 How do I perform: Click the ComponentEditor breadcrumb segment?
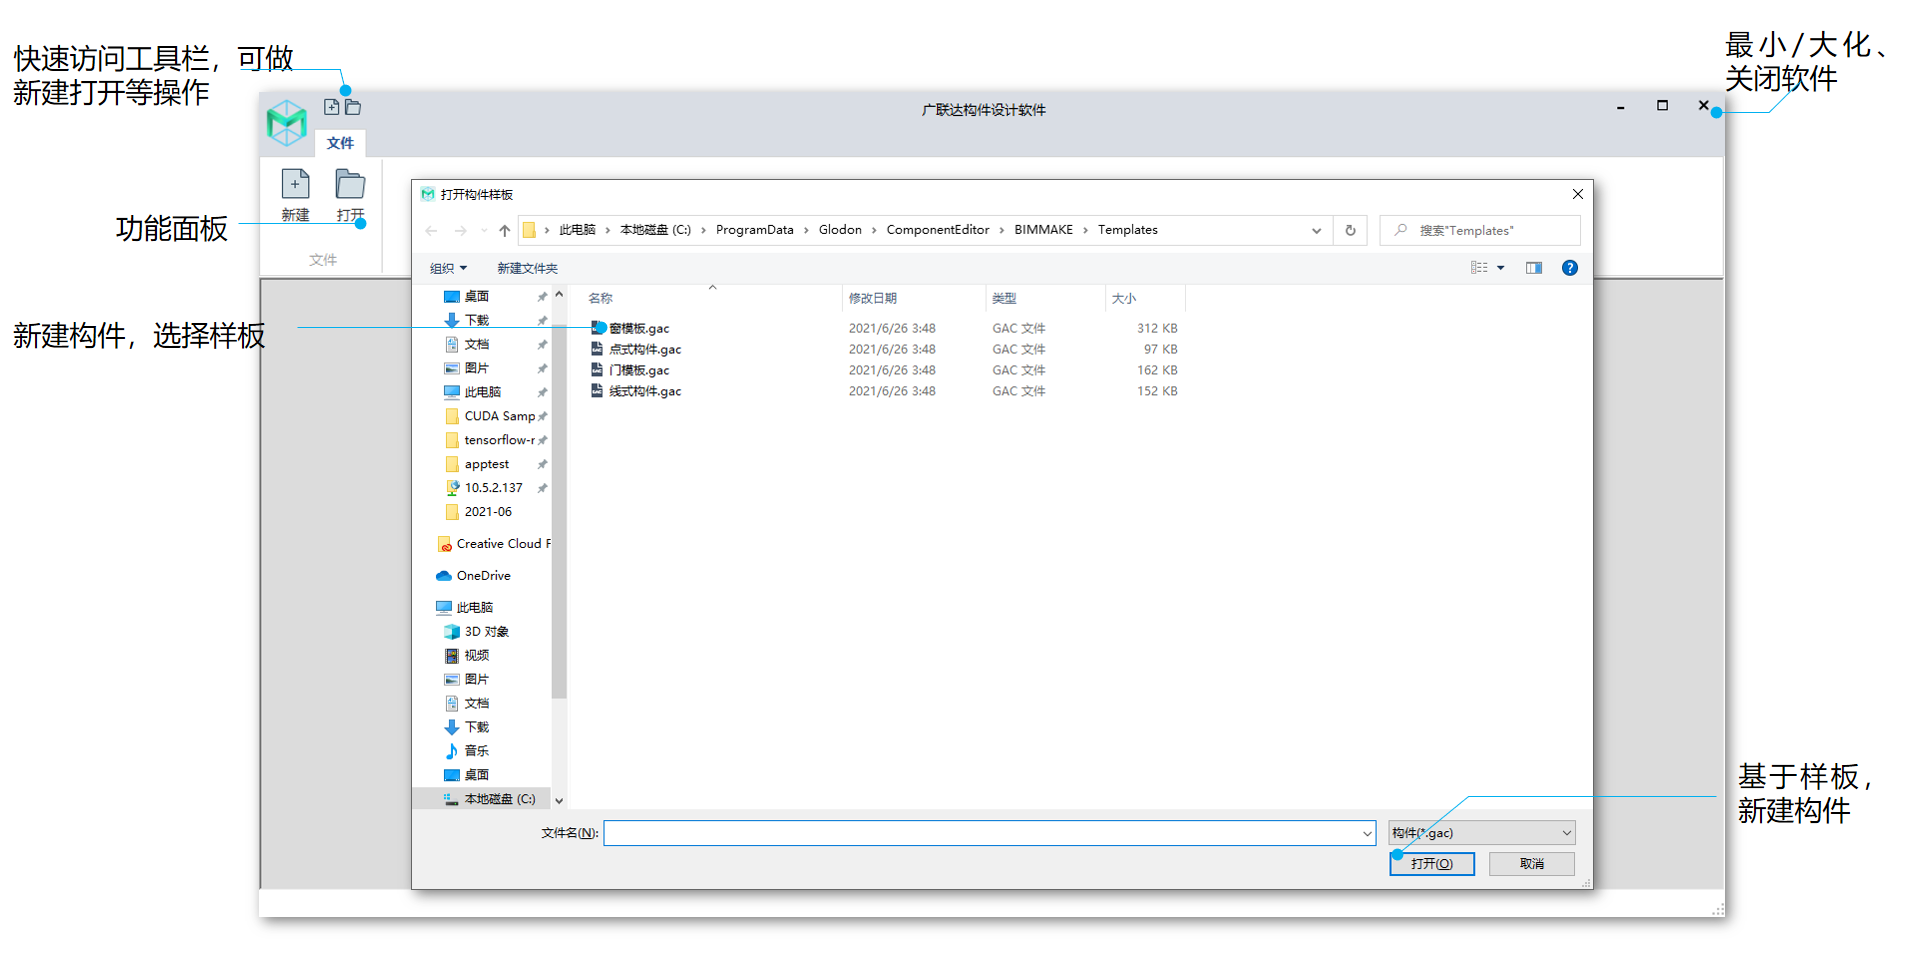[937, 230]
